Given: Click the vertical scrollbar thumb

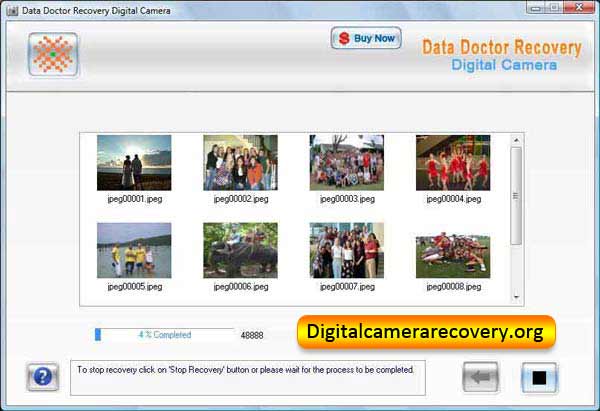Looking at the screenshot, I should tap(516, 196).
